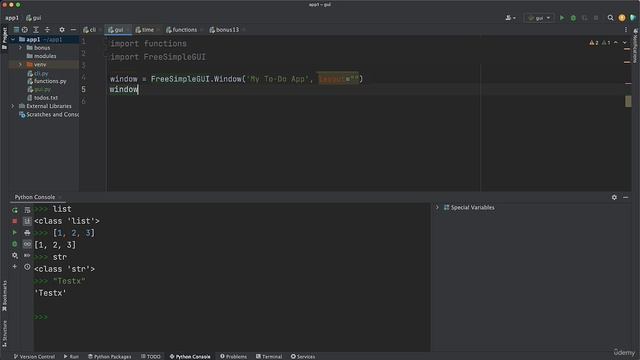Toggle the Structure side tool window
This screenshot has height=360, width=640.
click(4, 333)
